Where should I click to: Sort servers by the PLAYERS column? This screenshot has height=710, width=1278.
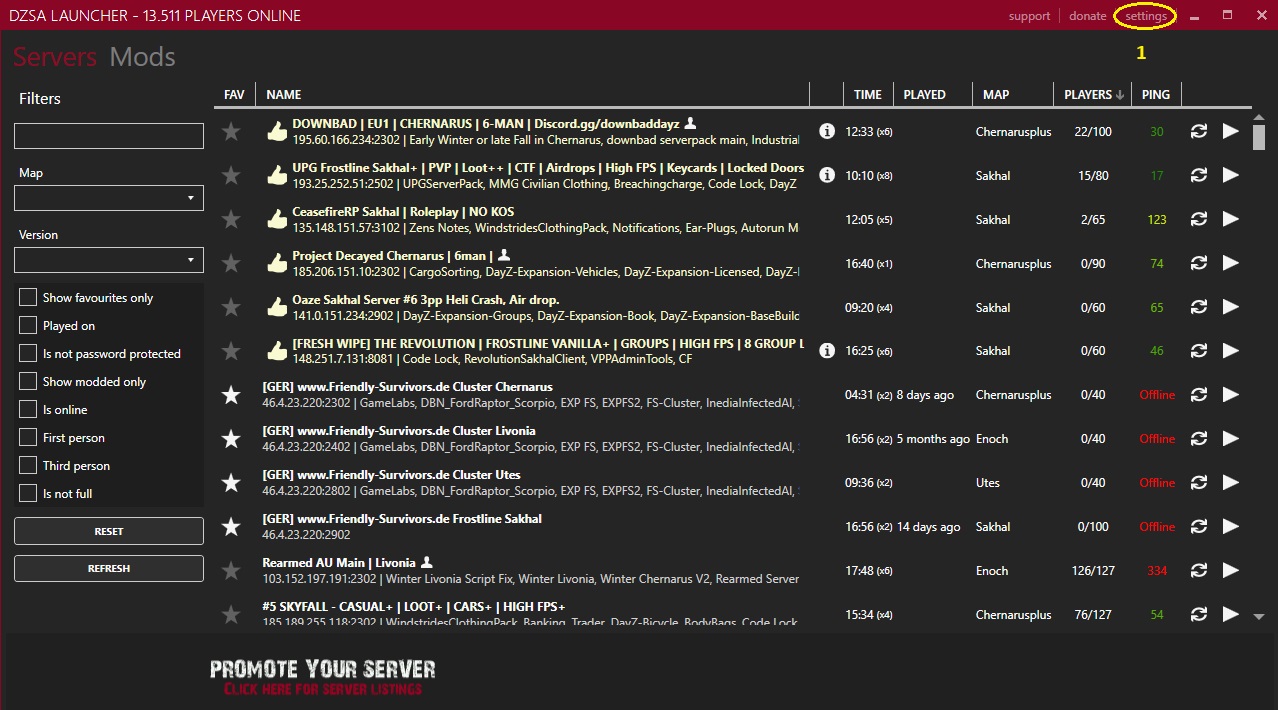1093,94
